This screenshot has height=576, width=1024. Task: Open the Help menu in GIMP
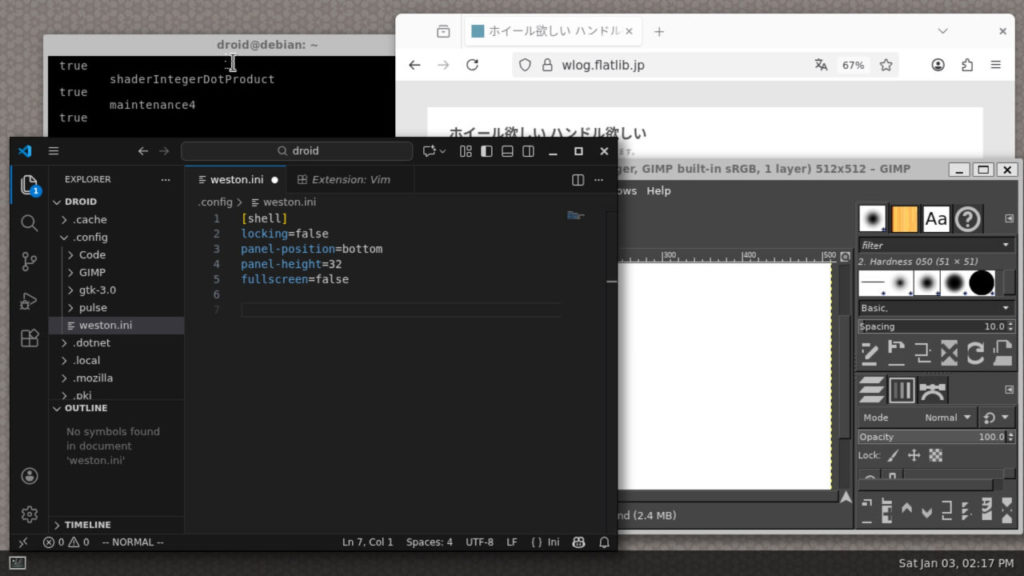[x=657, y=190]
